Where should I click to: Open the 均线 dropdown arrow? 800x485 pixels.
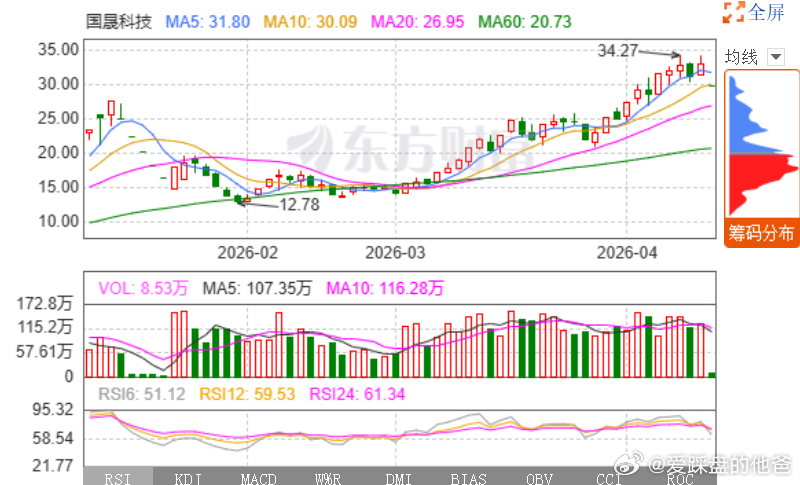[776, 56]
